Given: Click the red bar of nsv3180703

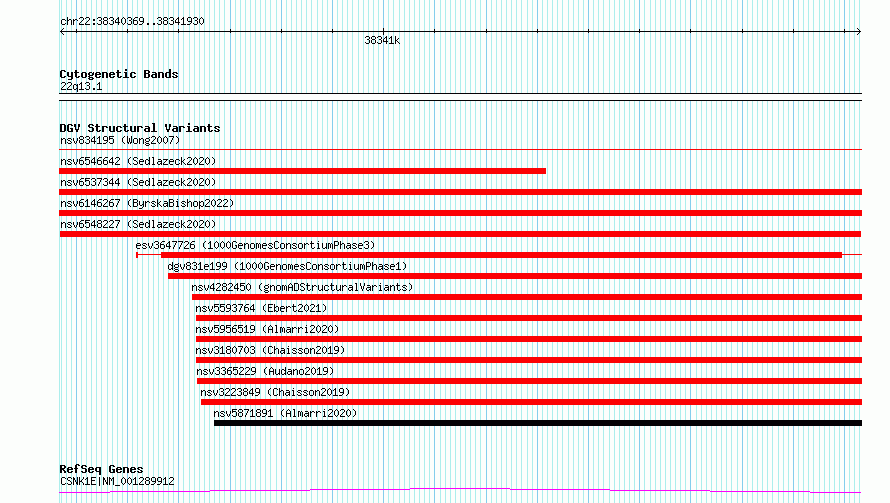Looking at the screenshot, I should (529, 360).
